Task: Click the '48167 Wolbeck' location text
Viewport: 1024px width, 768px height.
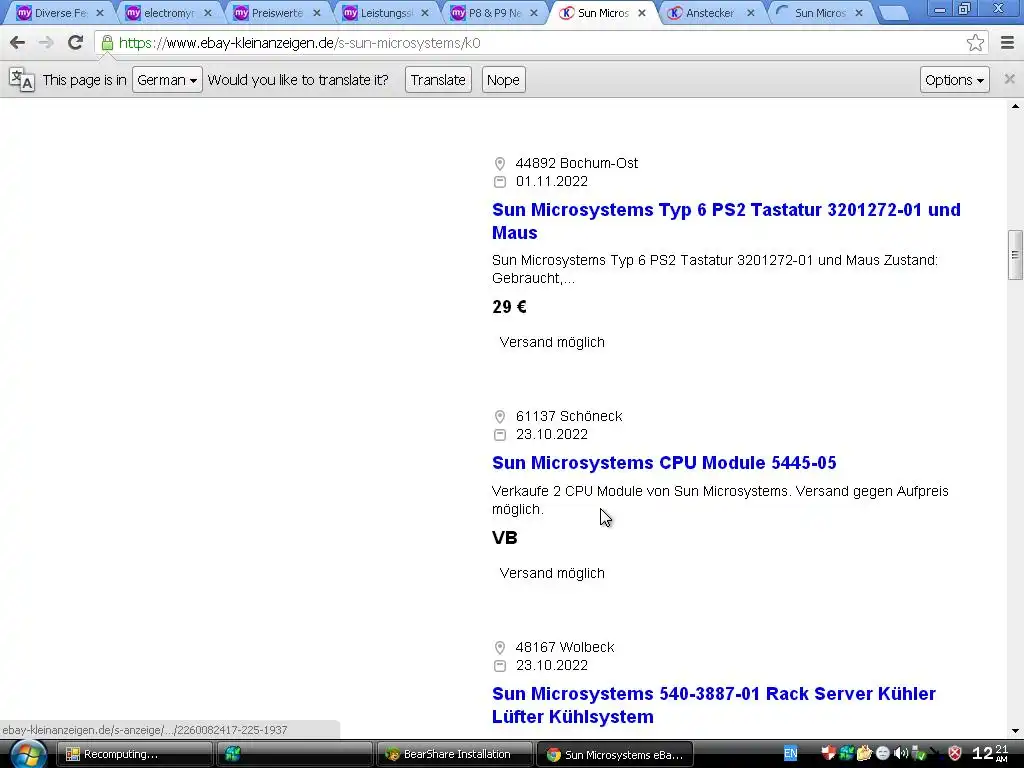Action: pos(565,647)
